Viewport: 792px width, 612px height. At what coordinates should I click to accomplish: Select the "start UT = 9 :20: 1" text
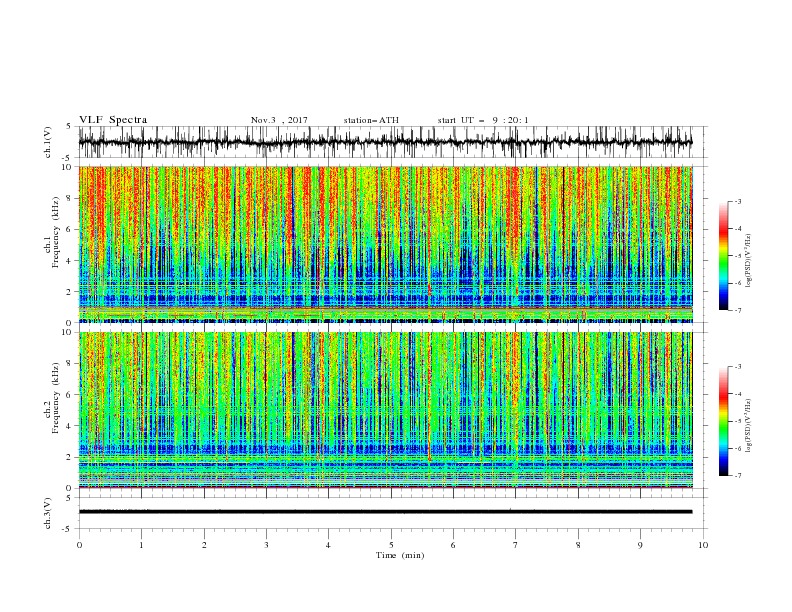pyautogui.click(x=483, y=120)
